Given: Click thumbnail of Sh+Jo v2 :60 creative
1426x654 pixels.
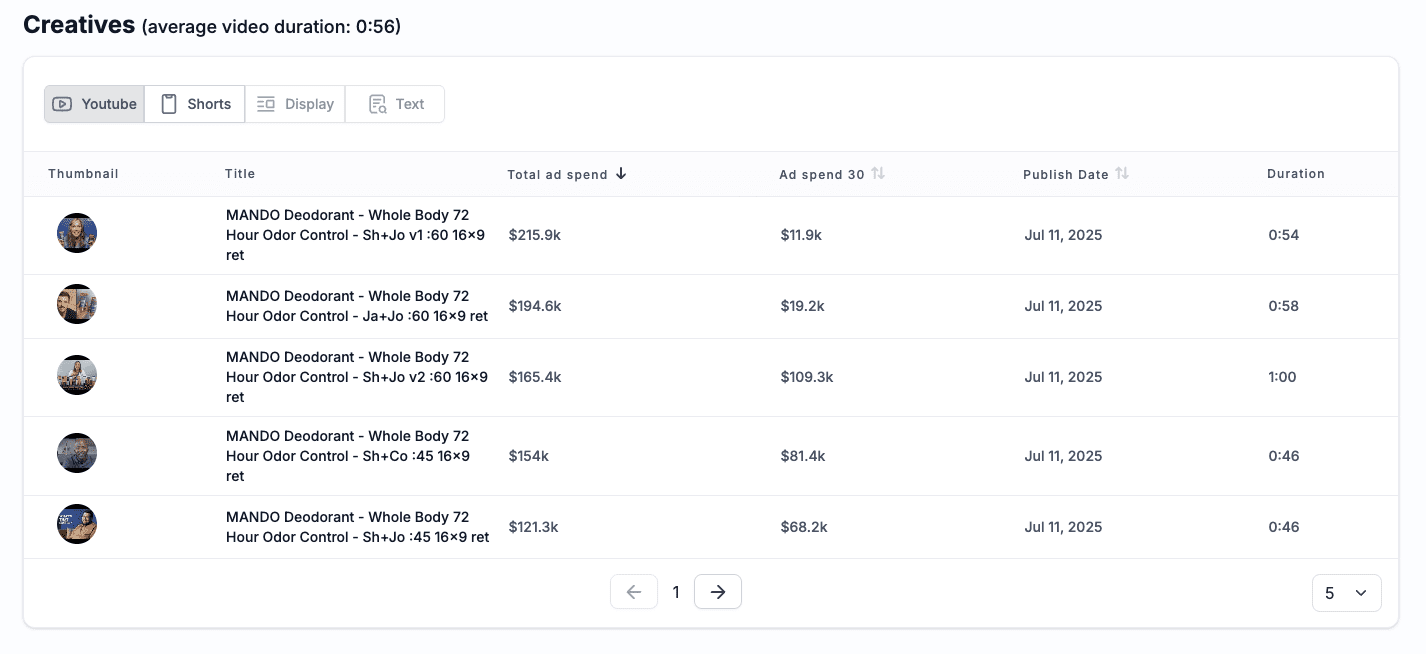Looking at the screenshot, I should tap(77, 376).
